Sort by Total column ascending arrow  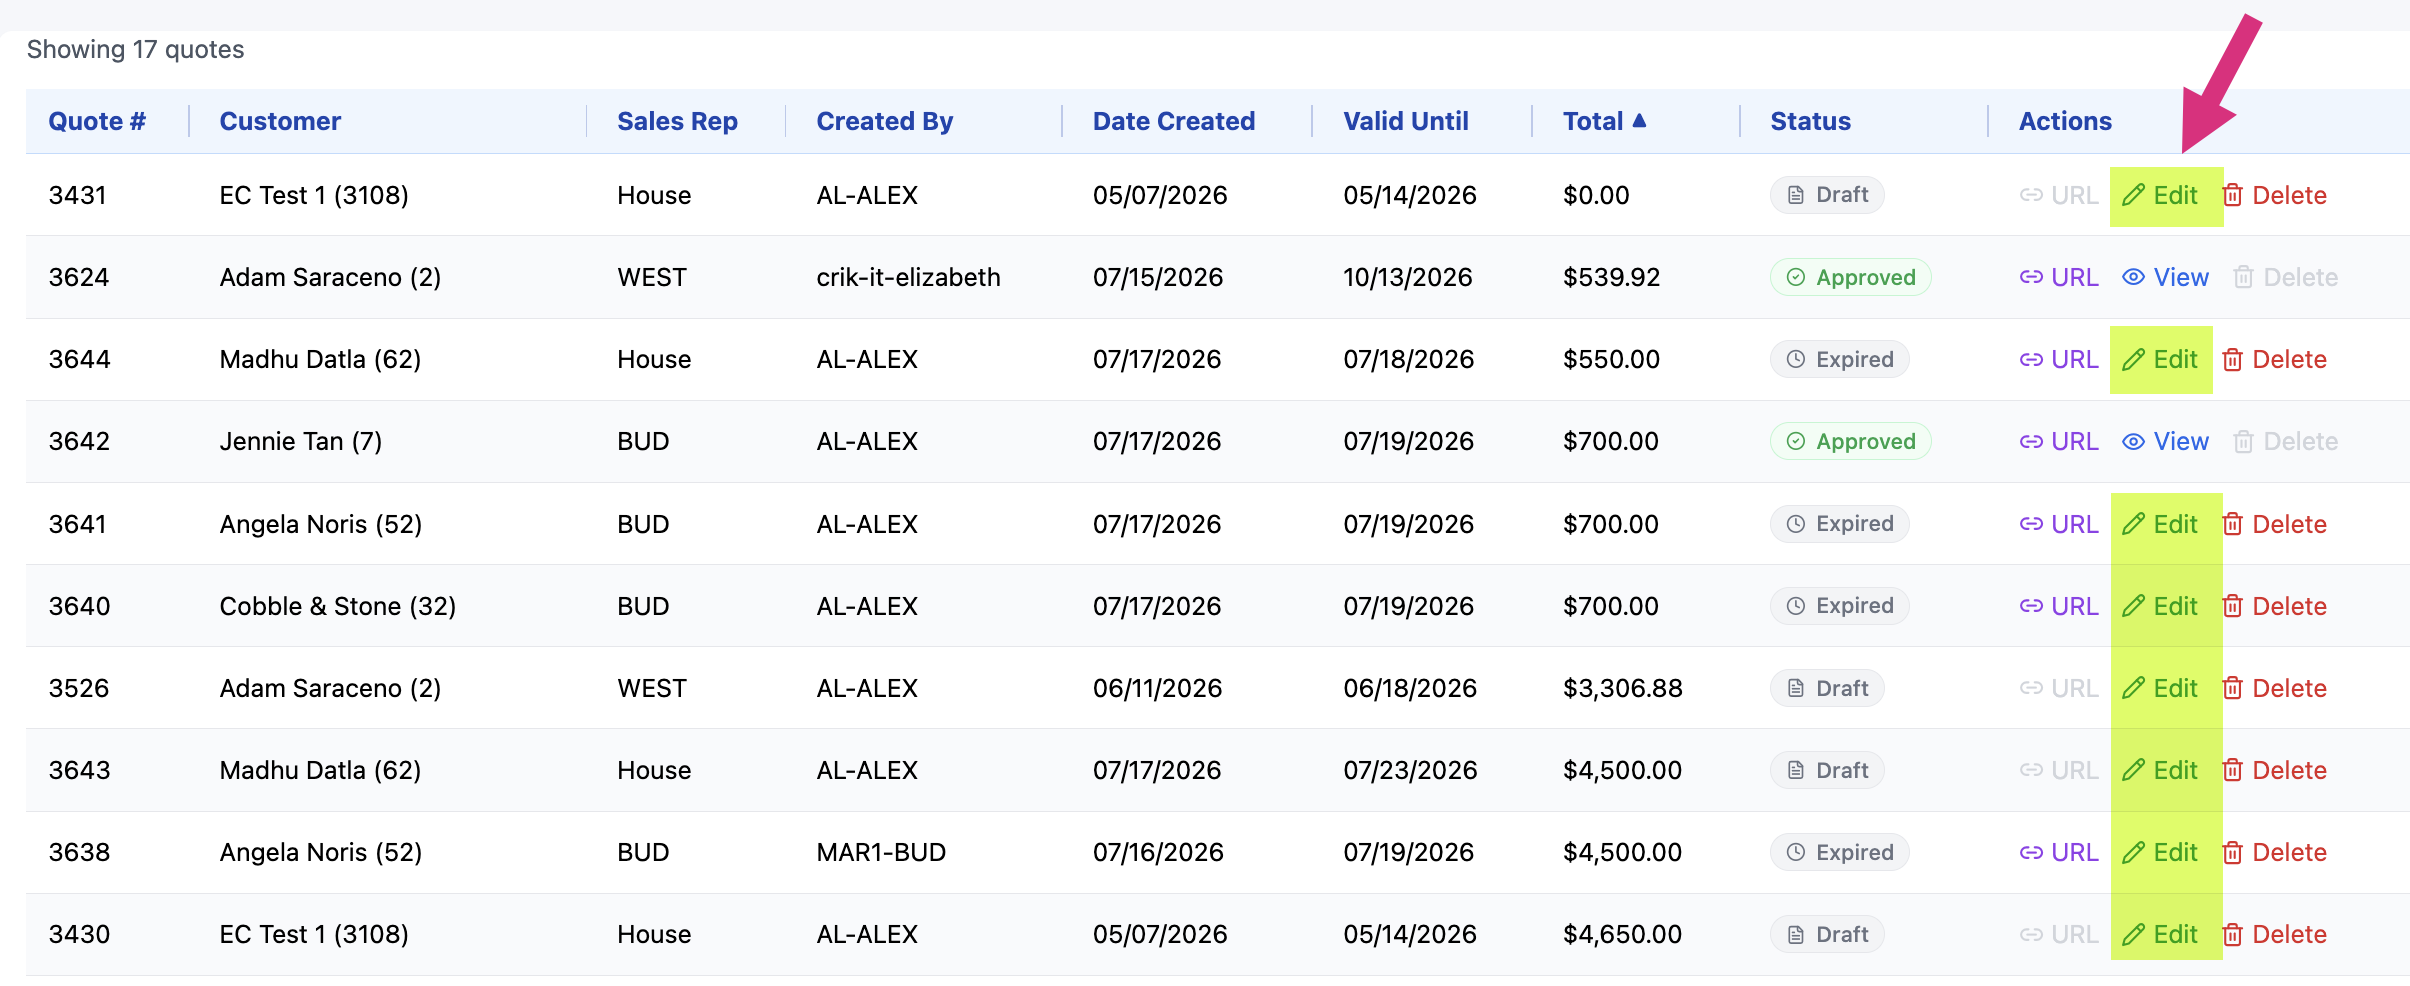click(x=1639, y=120)
